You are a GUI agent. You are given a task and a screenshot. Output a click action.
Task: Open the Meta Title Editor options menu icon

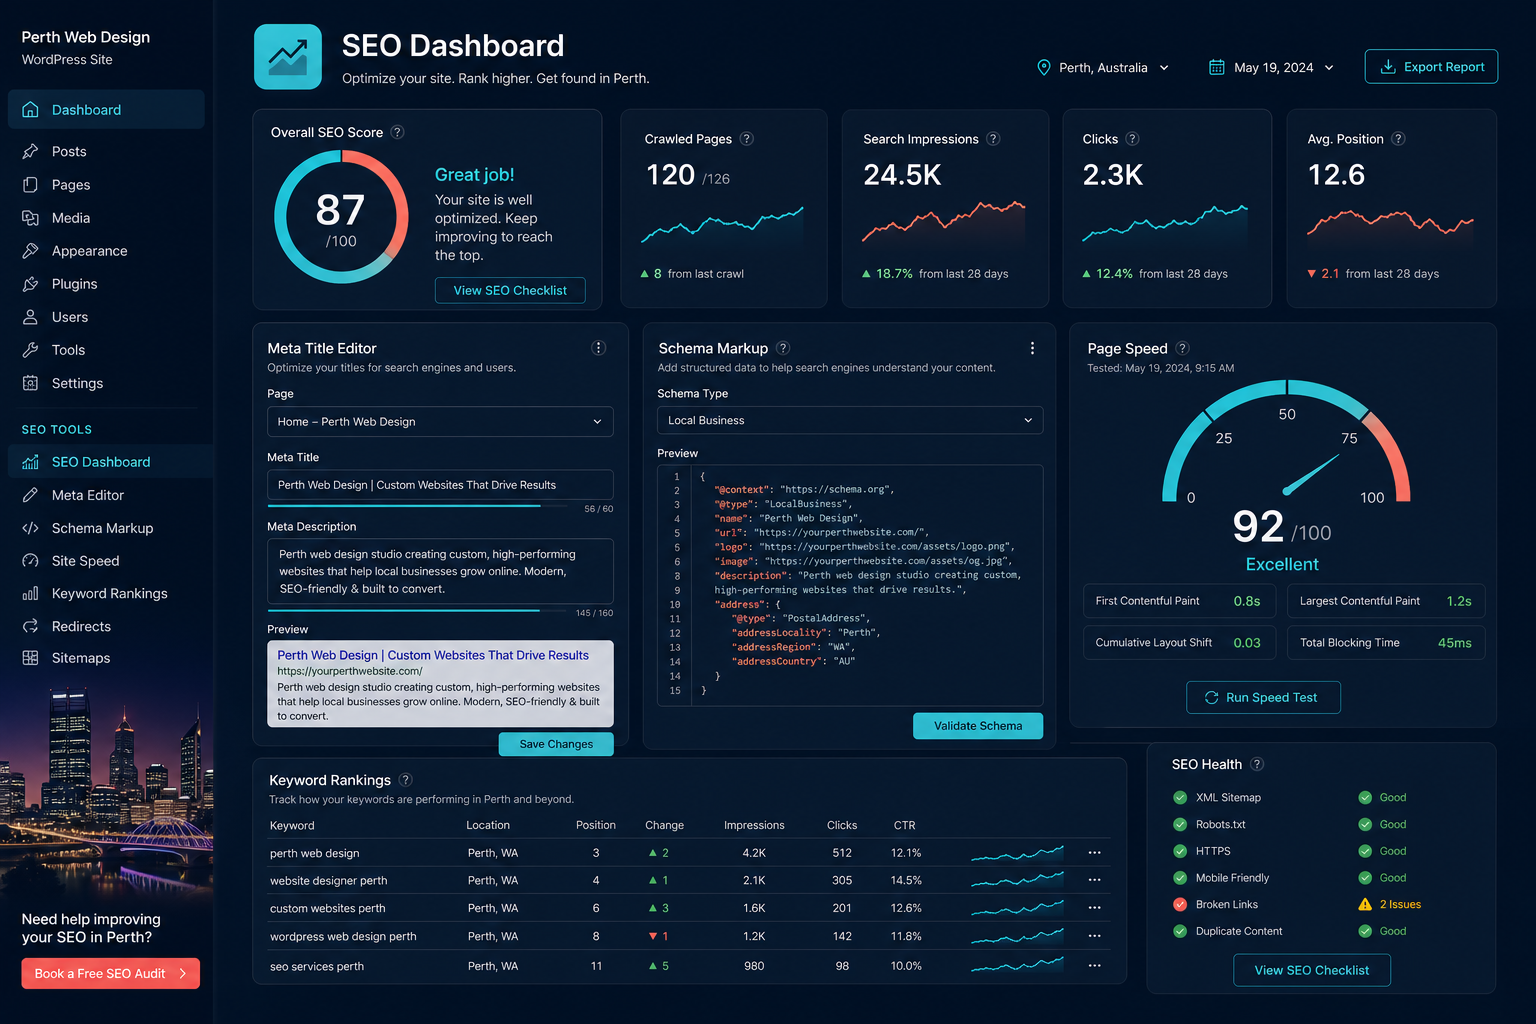click(x=599, y=348)
